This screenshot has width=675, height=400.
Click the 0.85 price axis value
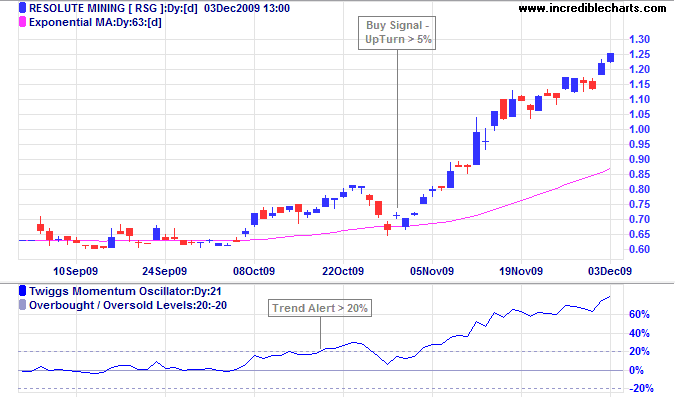(639, 174)
